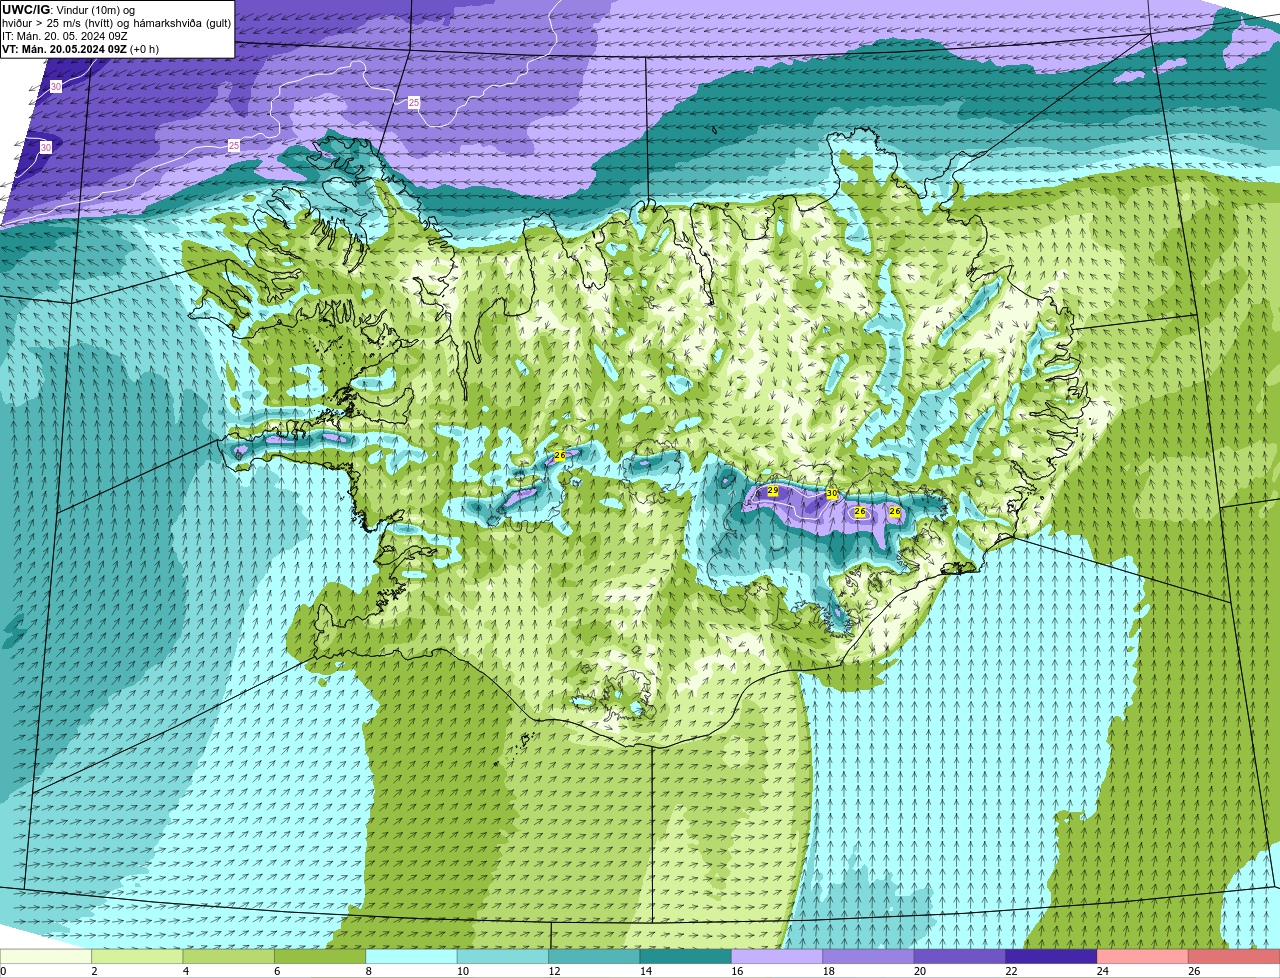The height and width of the screenshot is (978, 1280).
Task: Click the legend scale value "0"
Action: point(3,971)
